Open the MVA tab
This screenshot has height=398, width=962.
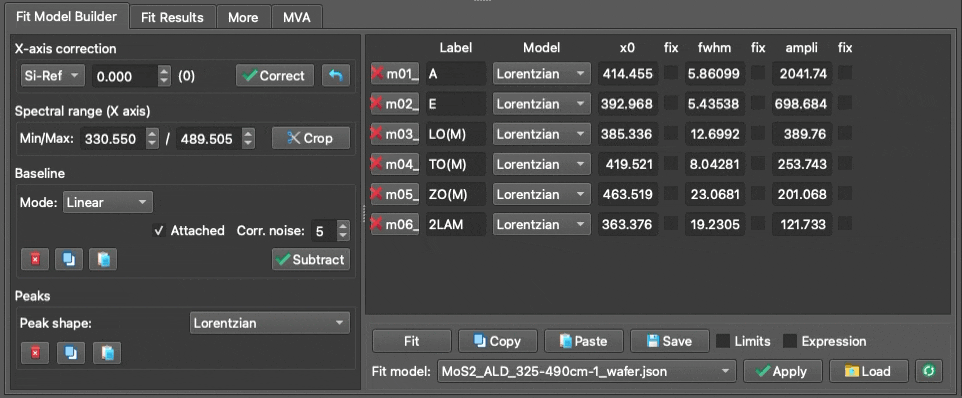pos(297,18)
